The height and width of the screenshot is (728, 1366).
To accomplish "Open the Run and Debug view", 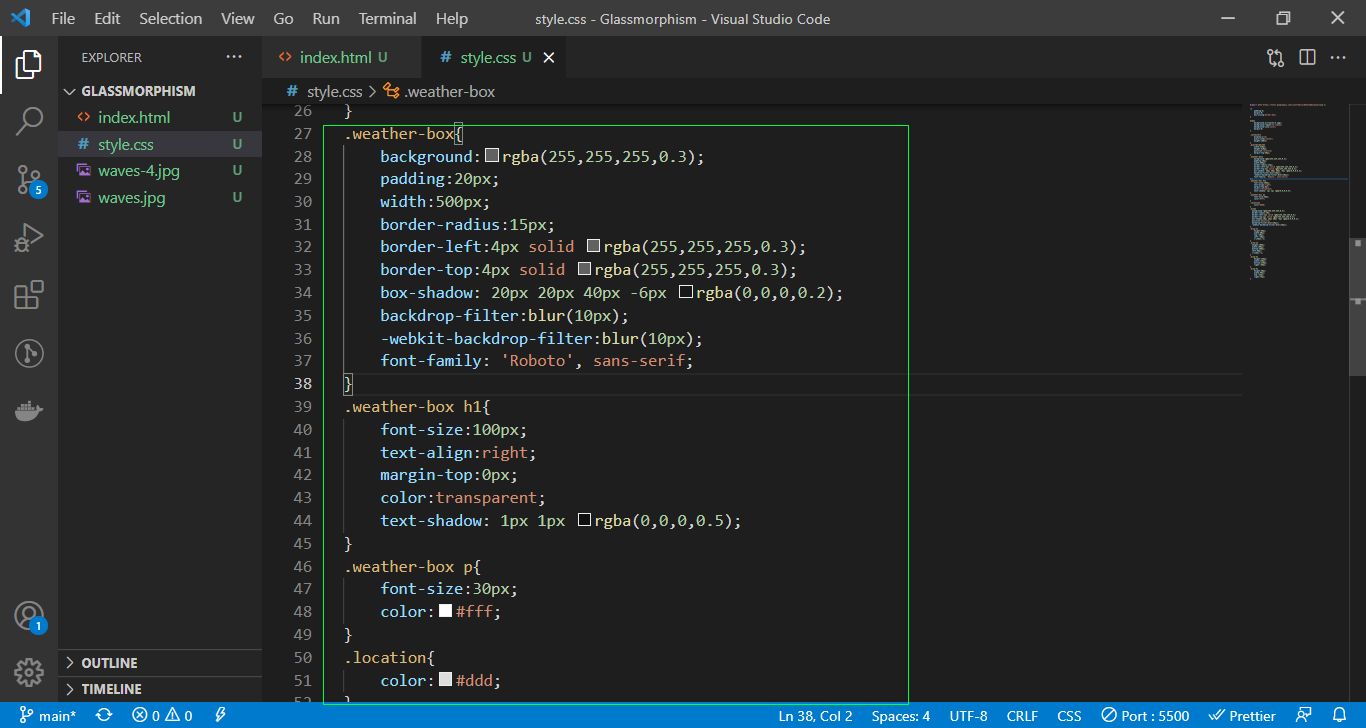I will tap(29, 238).
